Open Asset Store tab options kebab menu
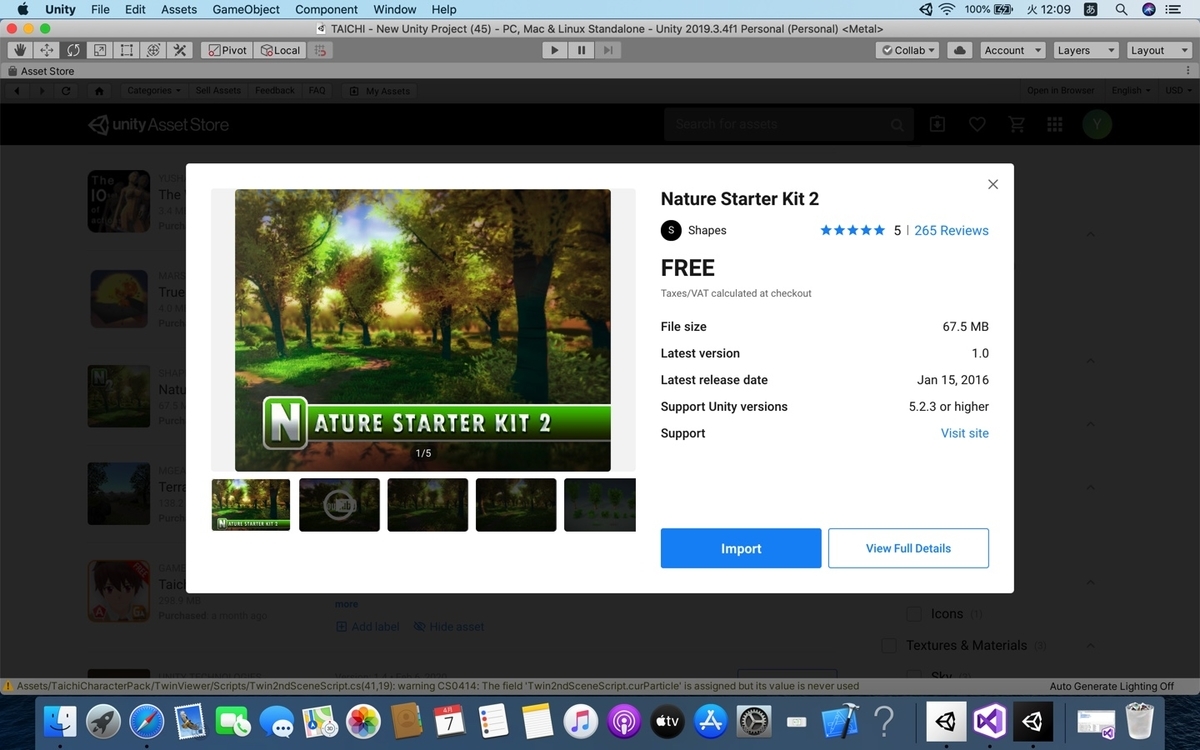Viewport: 1200px width, 750px height. [1189, 71]
